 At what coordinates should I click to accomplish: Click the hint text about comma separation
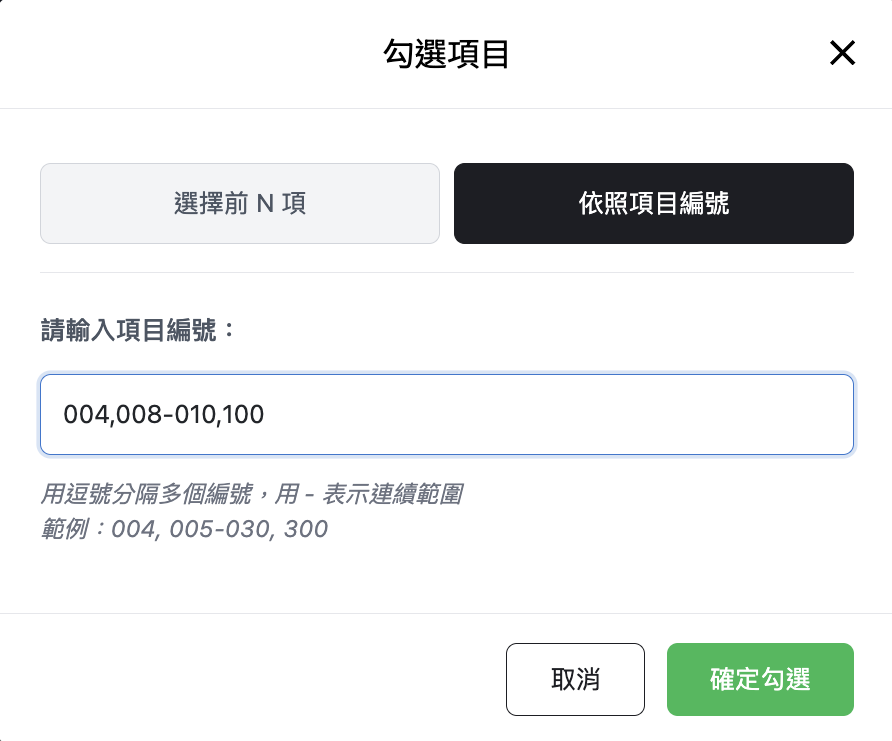tap(150, 494)
